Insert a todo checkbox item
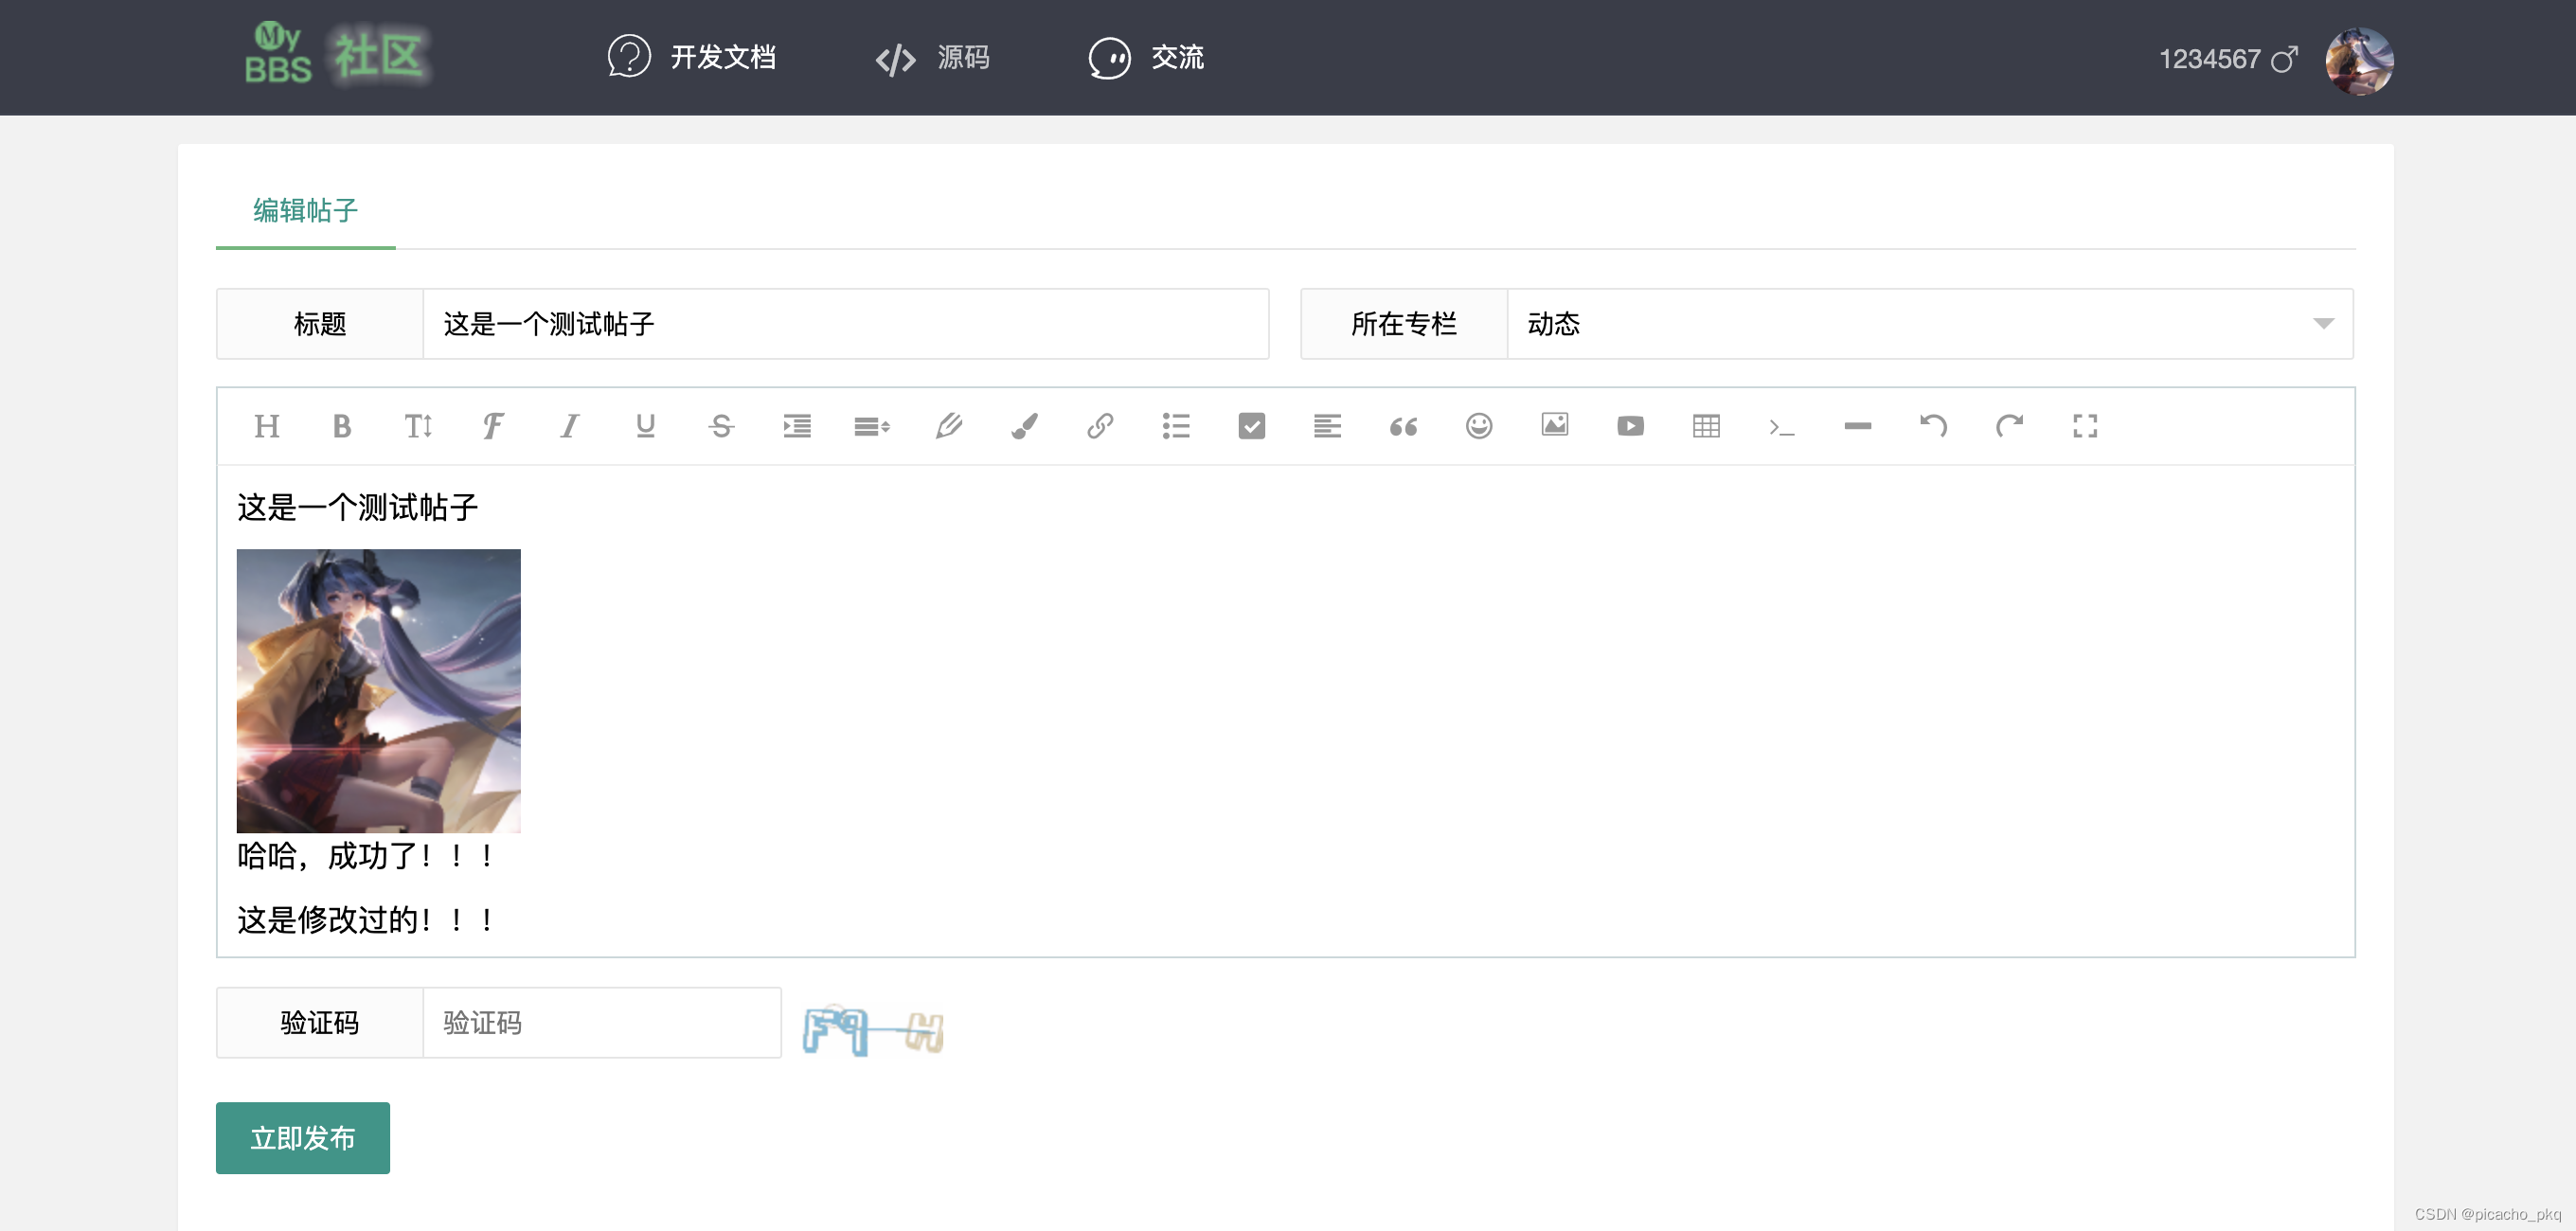The width and height of the screenshot is (2576, 1231). click(x=1251, y=426)
